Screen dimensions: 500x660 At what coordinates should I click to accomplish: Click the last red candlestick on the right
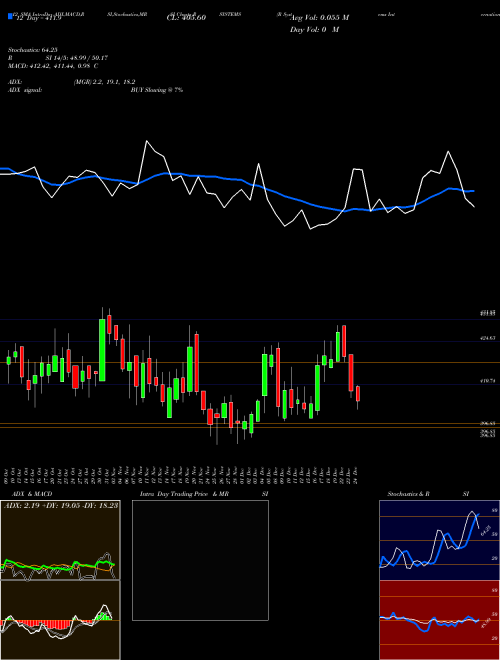click(358, 394)
